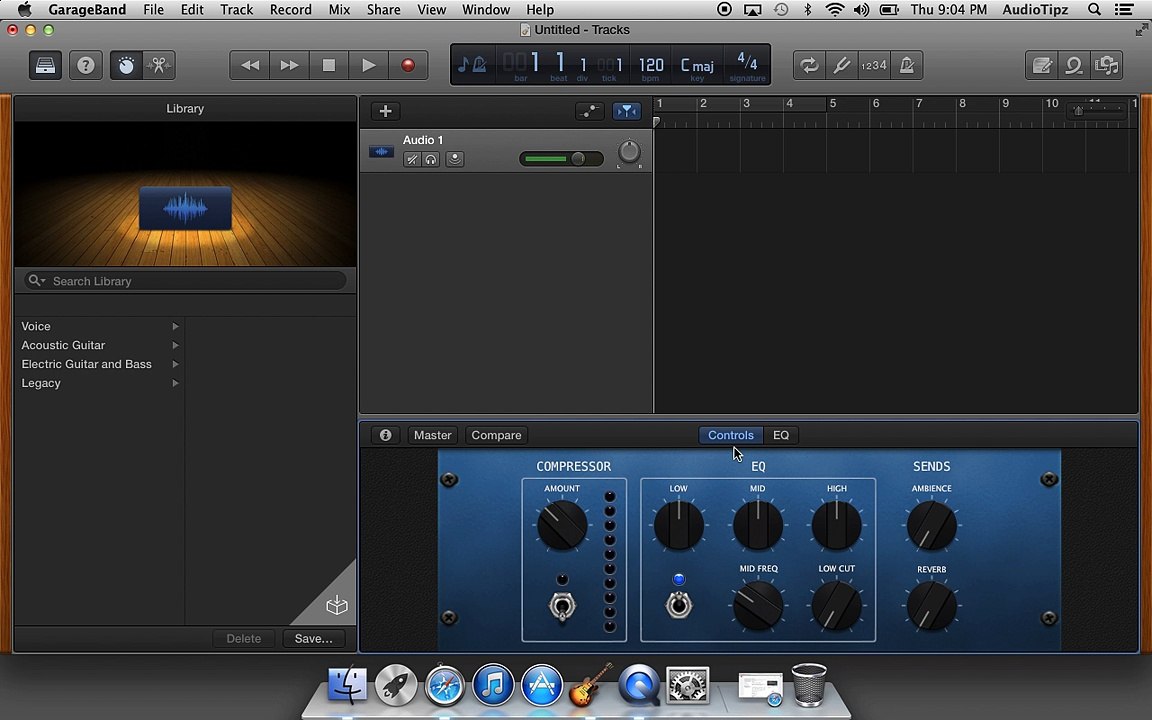The image size is (1152, 720).
Task: Open the File menu
Action: pyautogui.click(x=154, y=10)
